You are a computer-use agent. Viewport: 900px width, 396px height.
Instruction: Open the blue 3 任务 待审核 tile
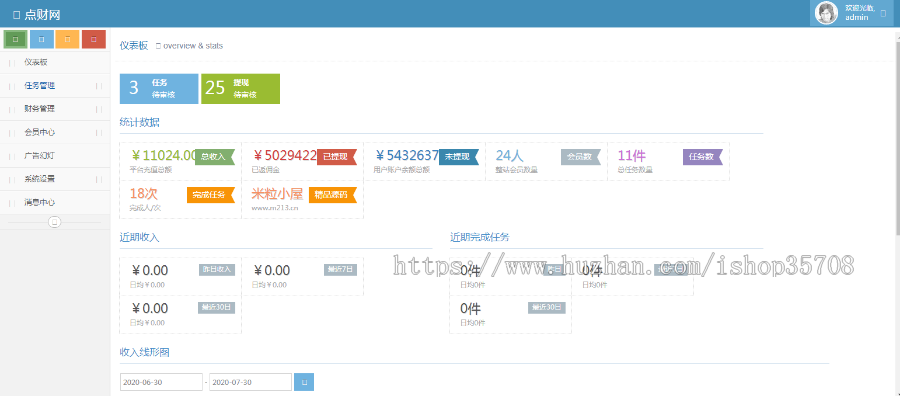pyautogui.click(x=159, y=88)
